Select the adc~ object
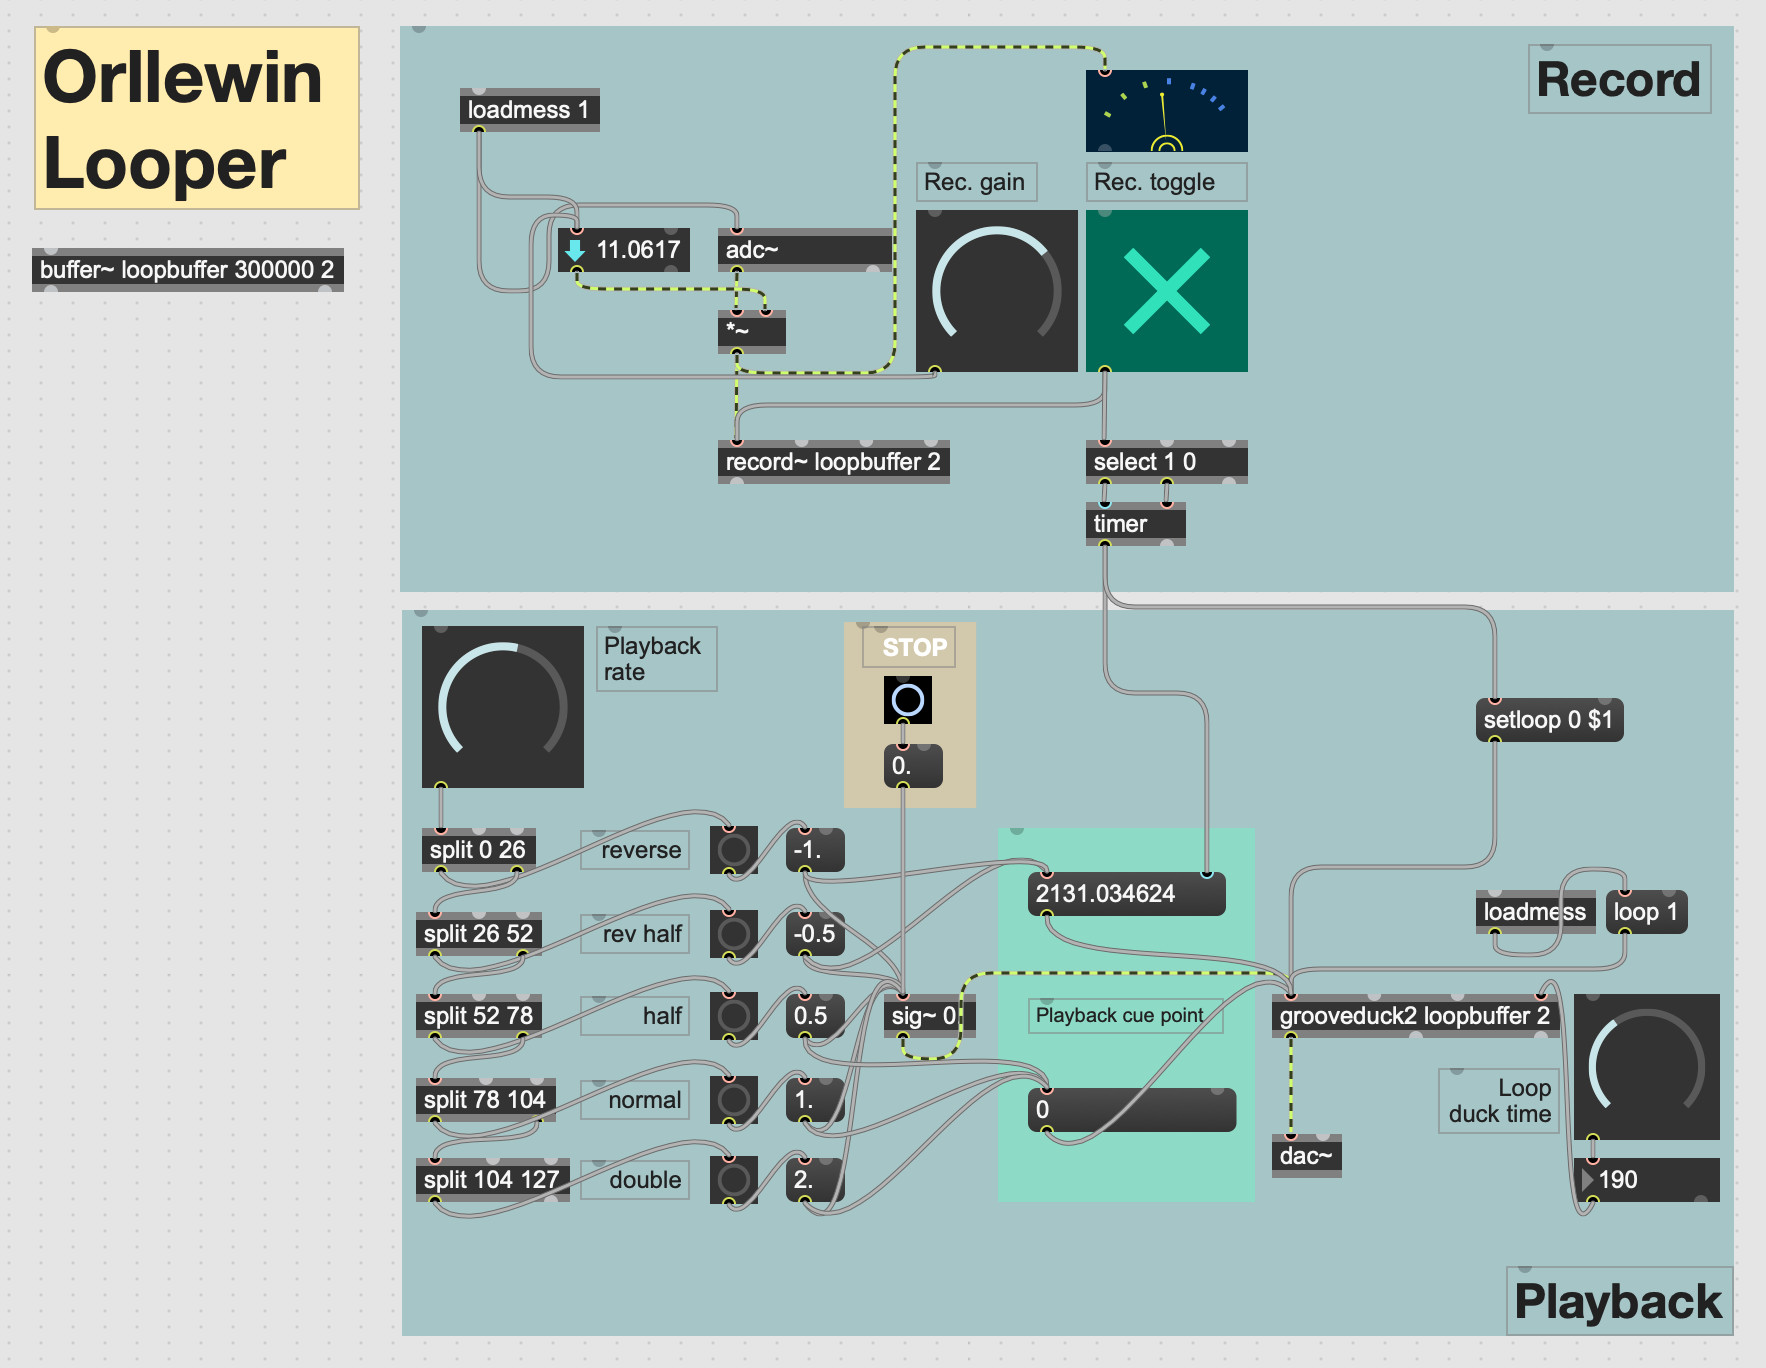Screen dimensions: 1766x1368 805,250
